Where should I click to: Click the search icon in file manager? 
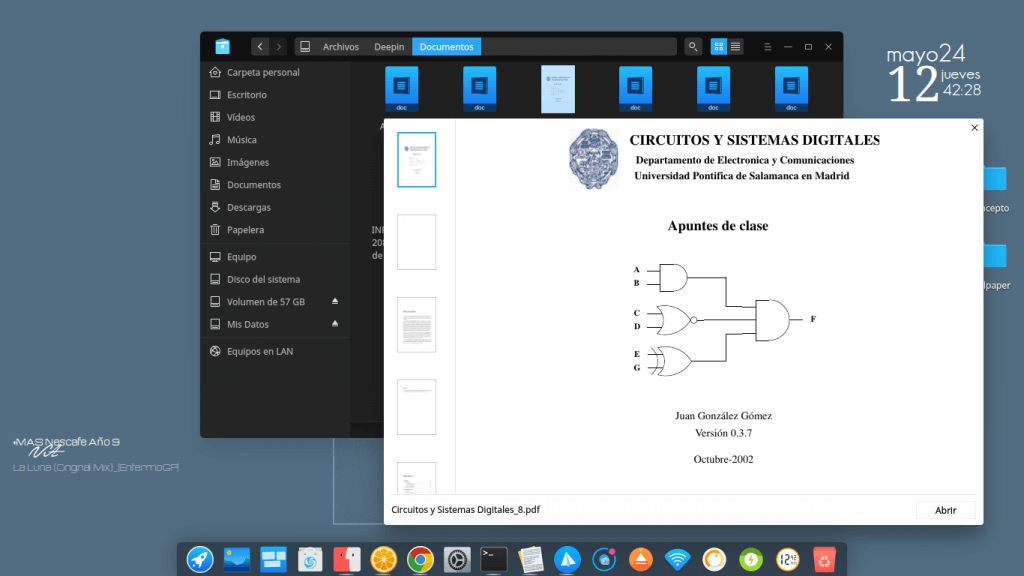(693, 47)
